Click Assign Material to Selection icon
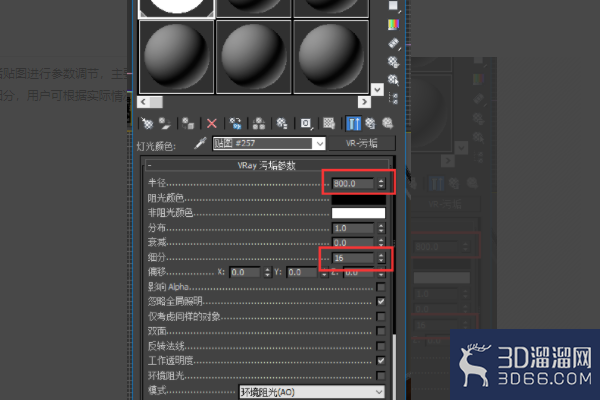 188,123
